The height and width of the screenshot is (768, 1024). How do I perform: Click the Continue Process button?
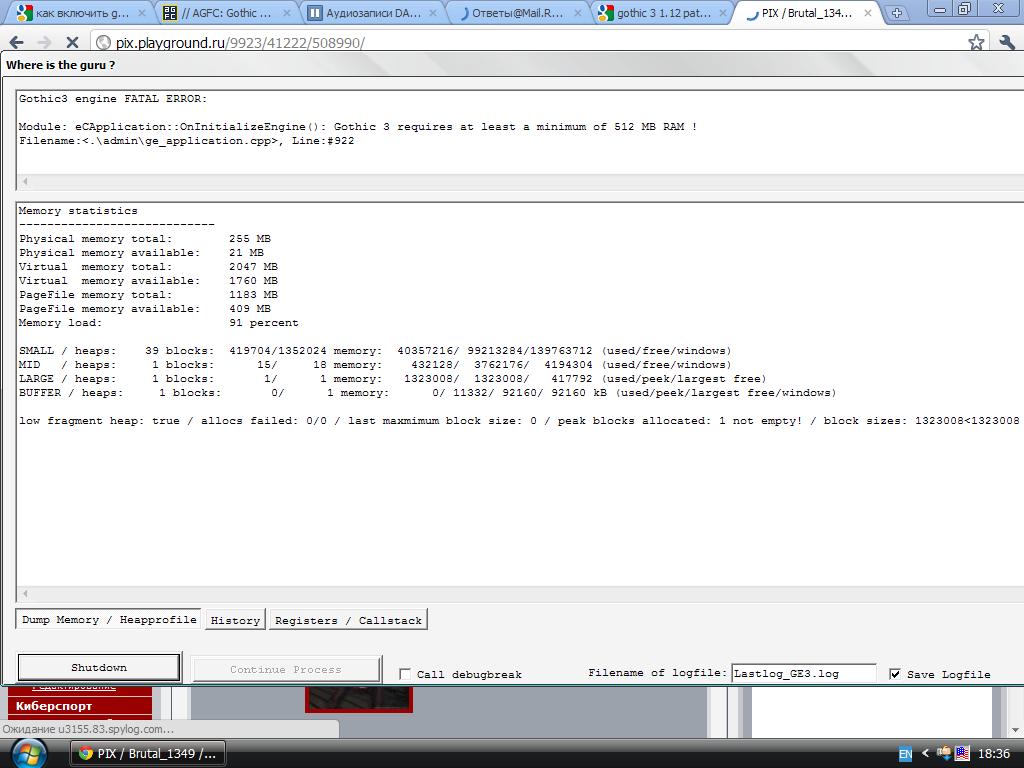(286, 669)
